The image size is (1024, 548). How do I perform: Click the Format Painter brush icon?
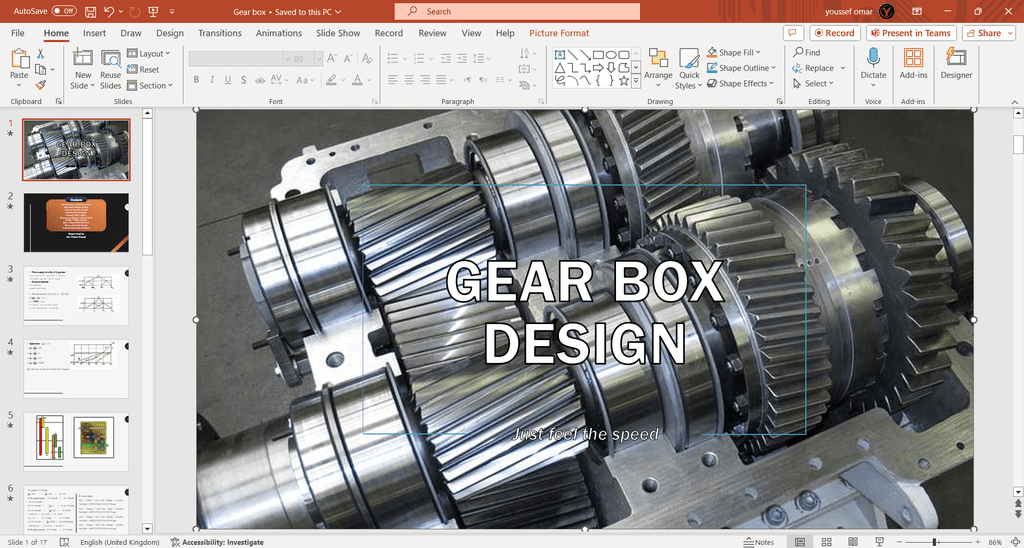(40, 84)
